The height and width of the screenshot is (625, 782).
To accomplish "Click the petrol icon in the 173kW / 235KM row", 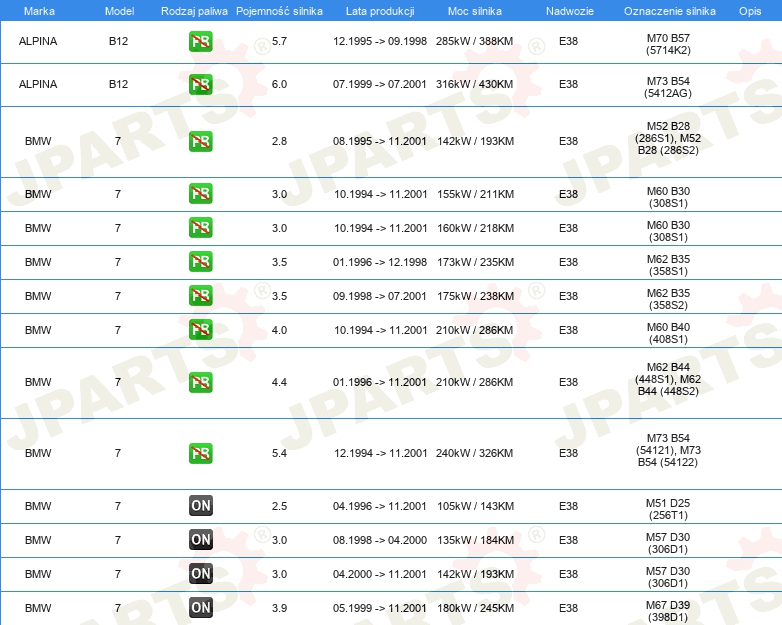I will [x=200, y=261].
